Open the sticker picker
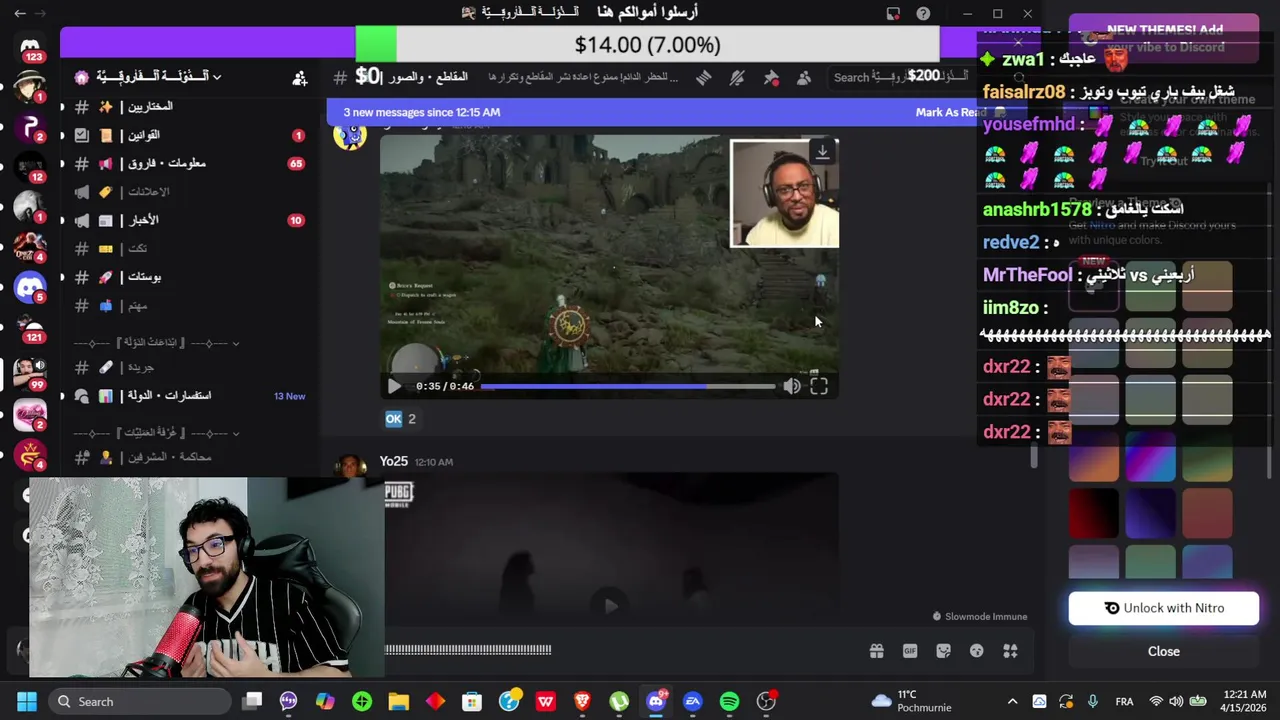 (x=943, y=651)
